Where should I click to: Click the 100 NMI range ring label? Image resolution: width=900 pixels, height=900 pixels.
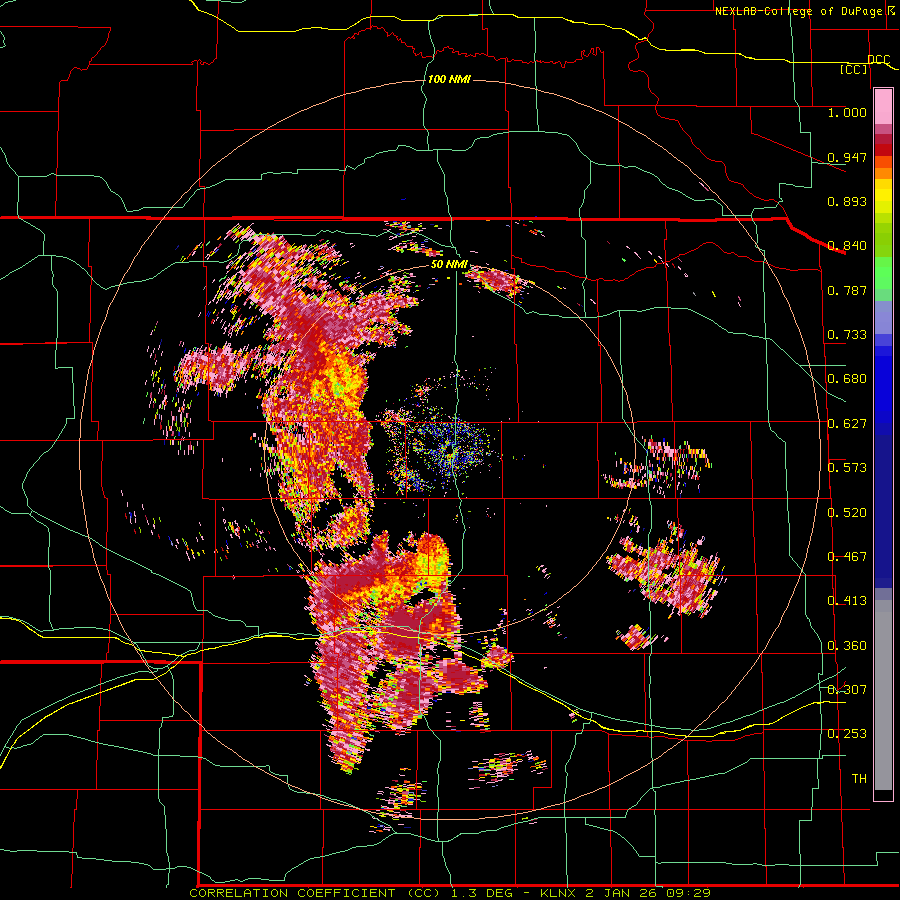point(449,79)
